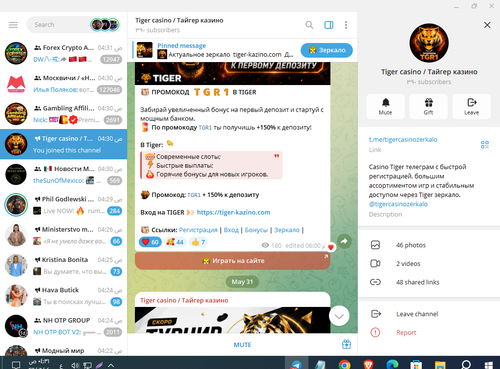Click the Forex Crypto chat avatar

[16, 53]
